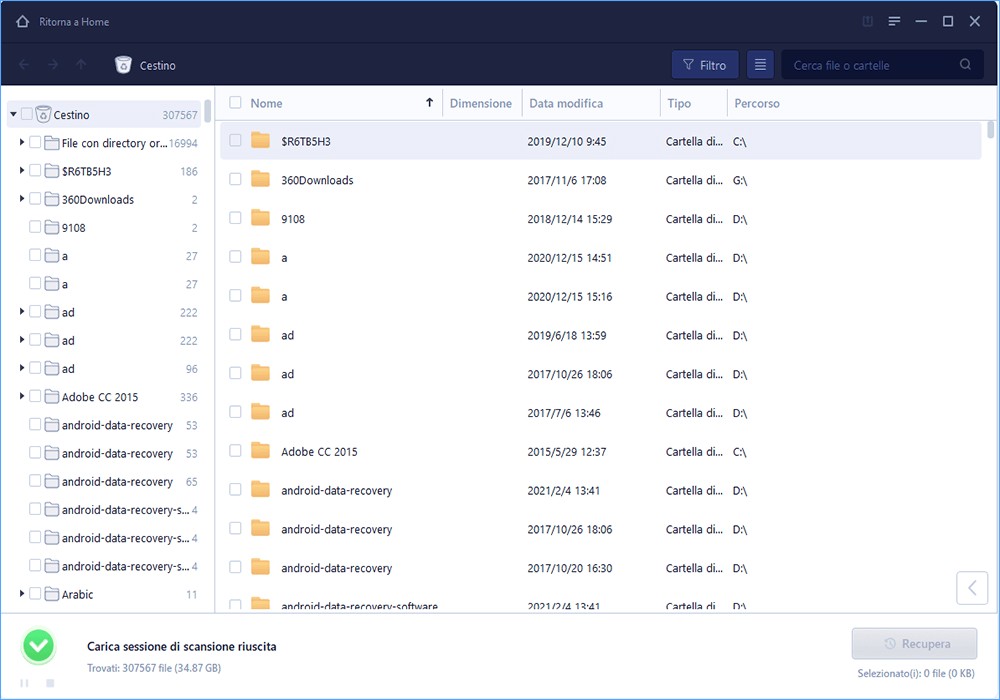Select the row dated 2020/12/15 15:16

pos(600,296)
